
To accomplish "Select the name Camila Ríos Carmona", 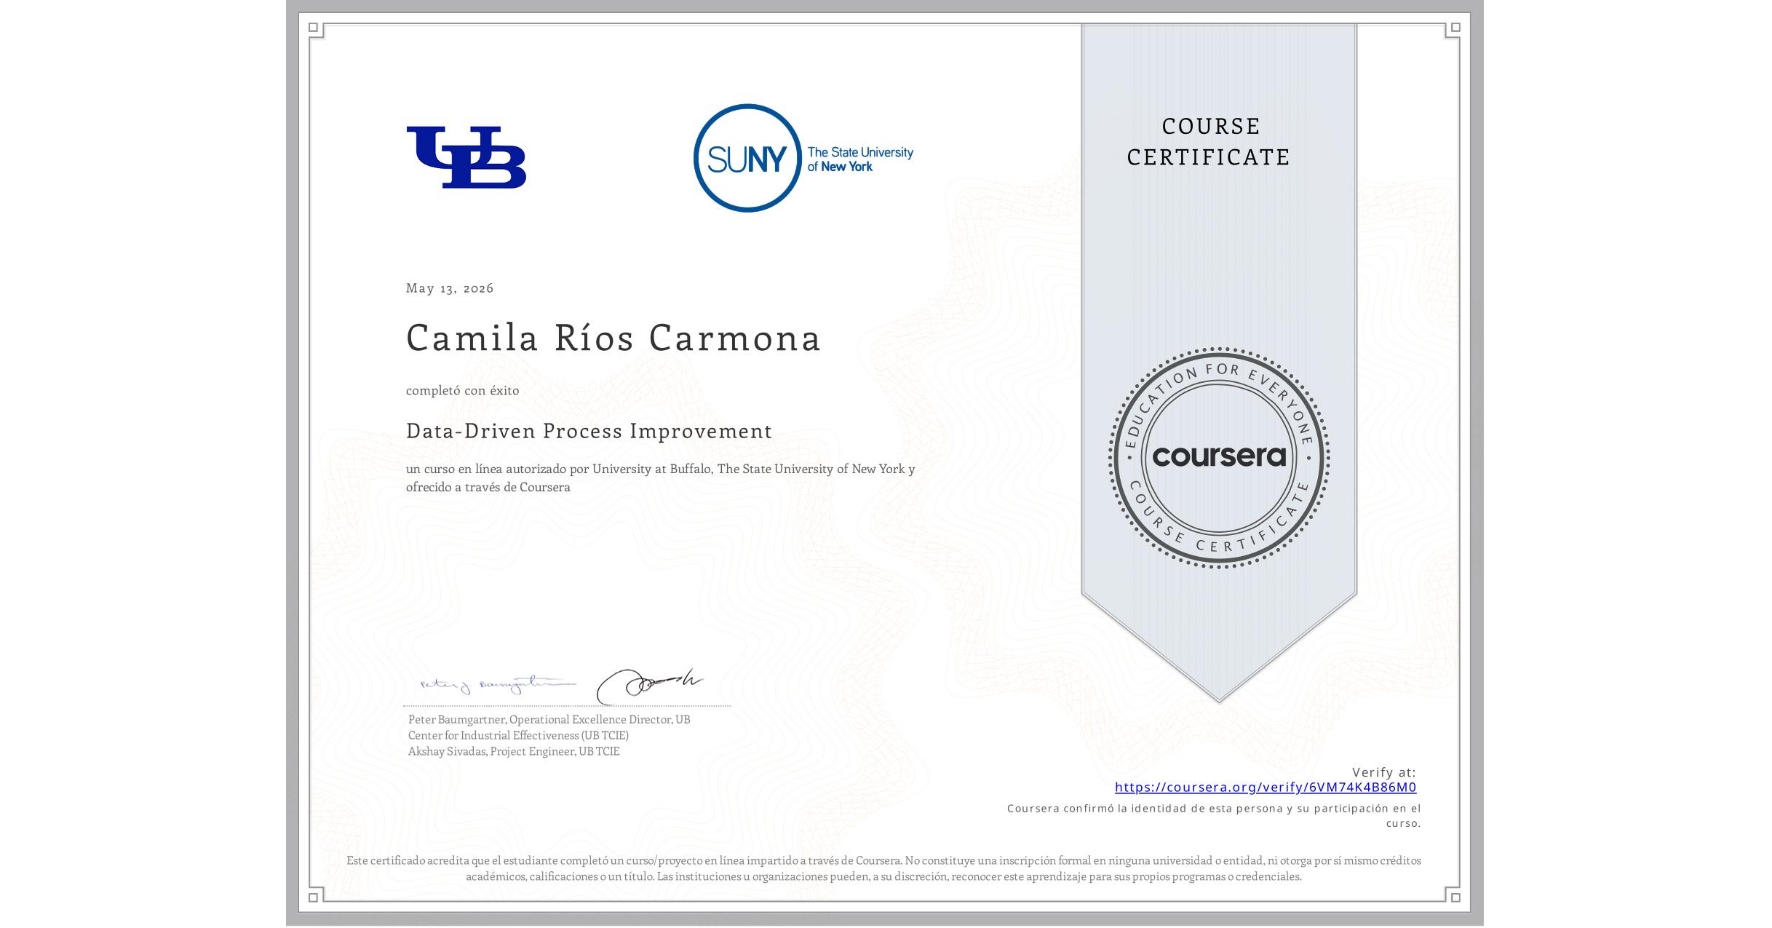I will pos(613,338).
